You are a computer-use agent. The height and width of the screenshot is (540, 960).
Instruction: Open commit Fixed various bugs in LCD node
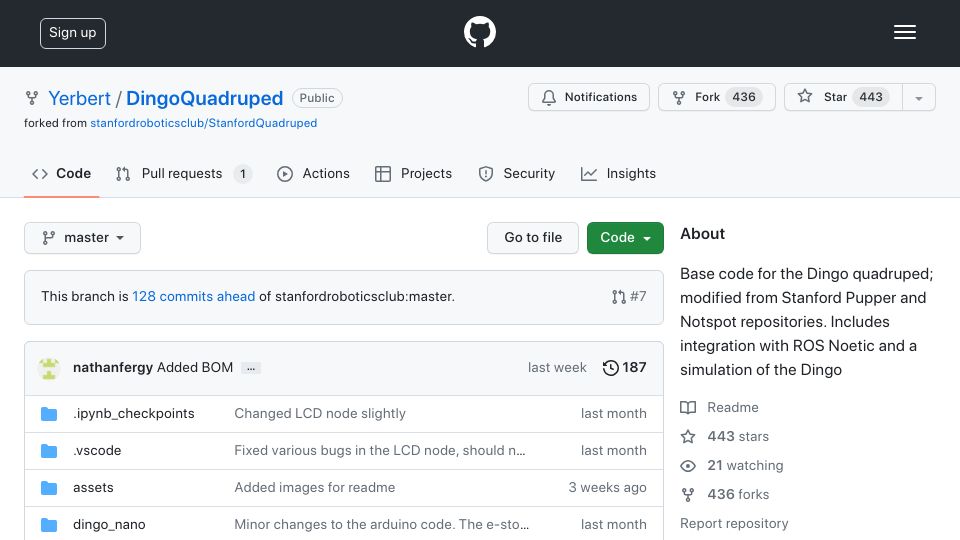tap(380, 451)
